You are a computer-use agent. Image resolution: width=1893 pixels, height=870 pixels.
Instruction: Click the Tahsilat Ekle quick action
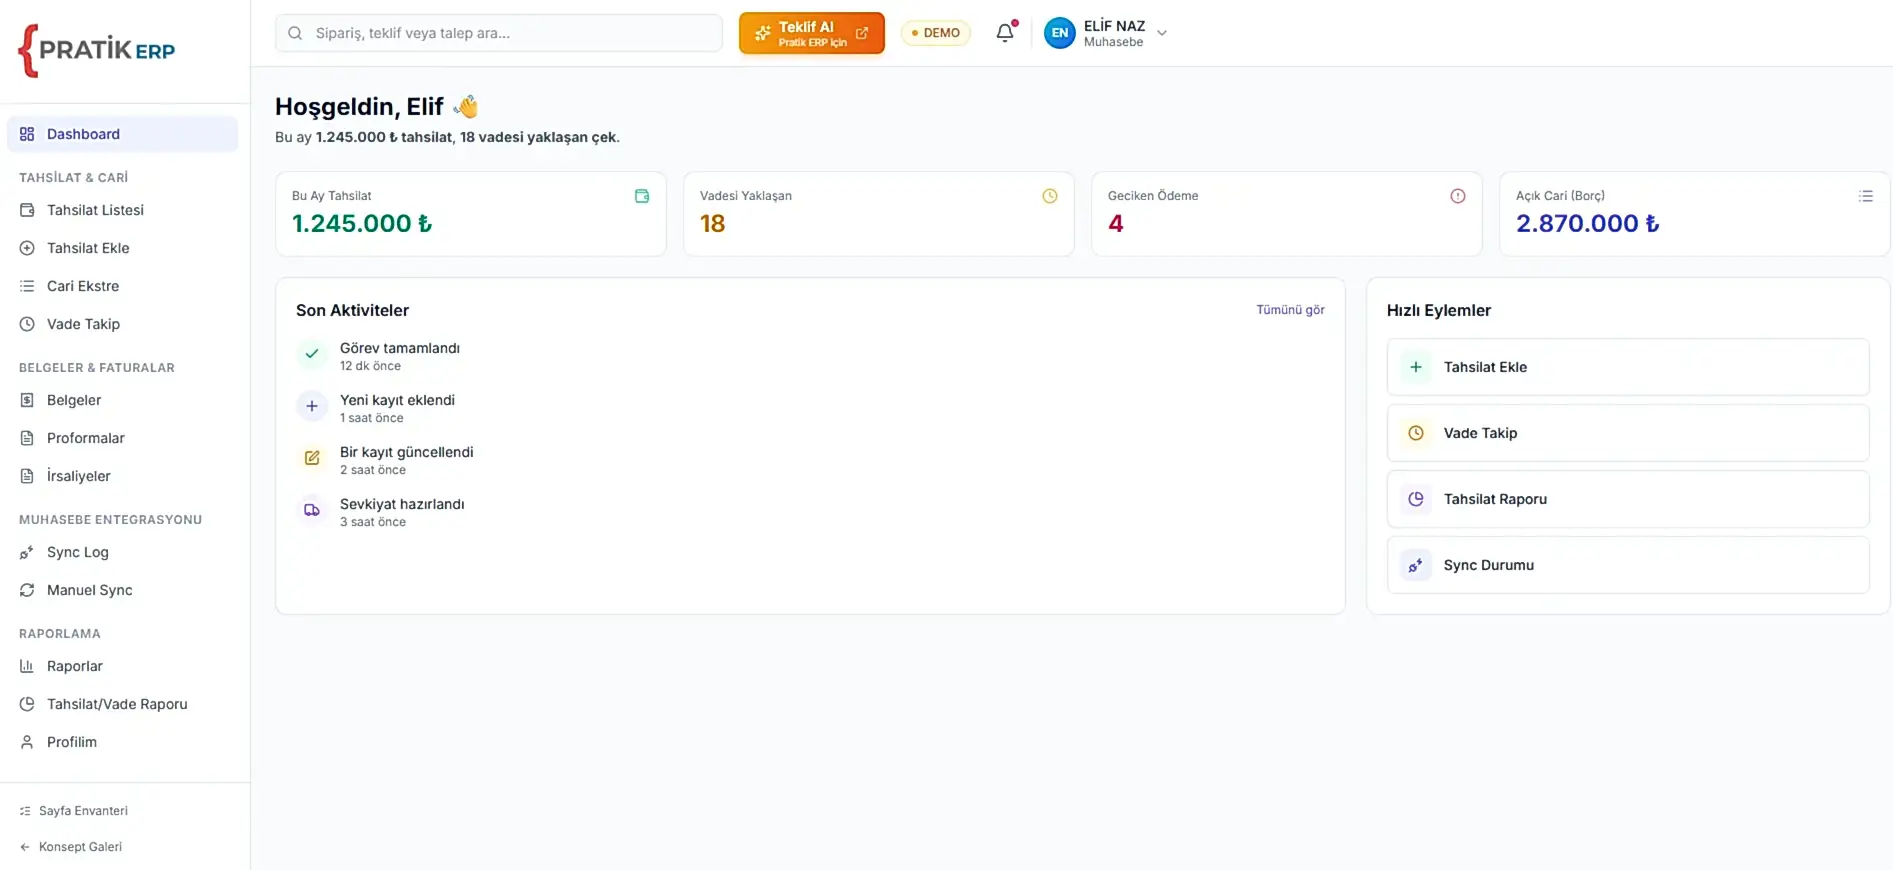1627,367
